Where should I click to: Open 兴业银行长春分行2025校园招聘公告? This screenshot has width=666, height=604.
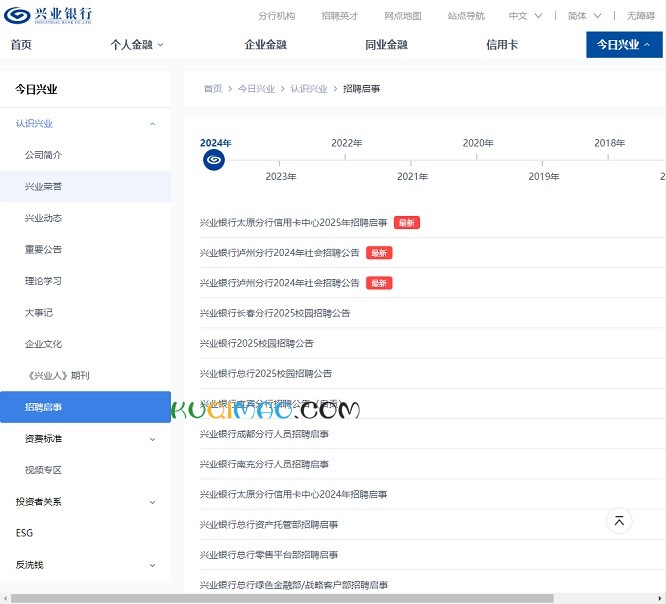point(275,313)
